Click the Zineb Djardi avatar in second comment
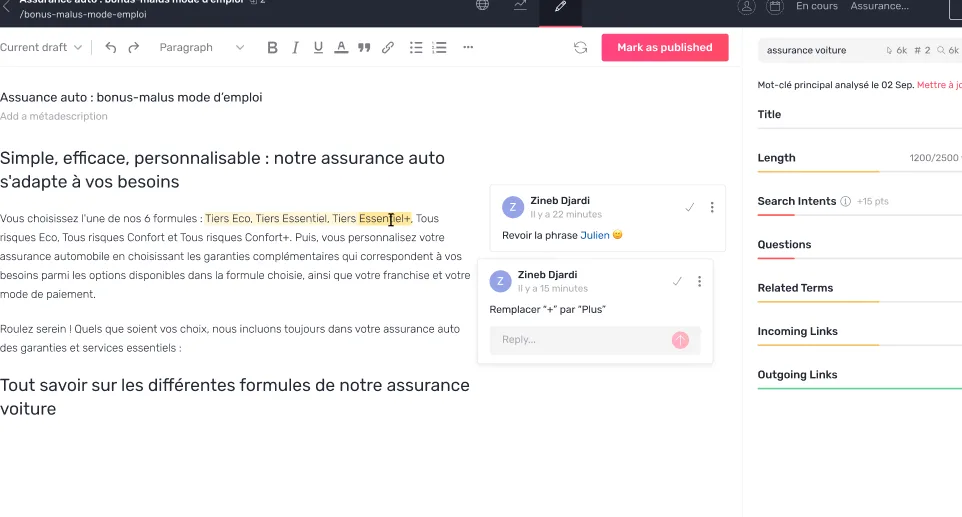 (501, 281)
